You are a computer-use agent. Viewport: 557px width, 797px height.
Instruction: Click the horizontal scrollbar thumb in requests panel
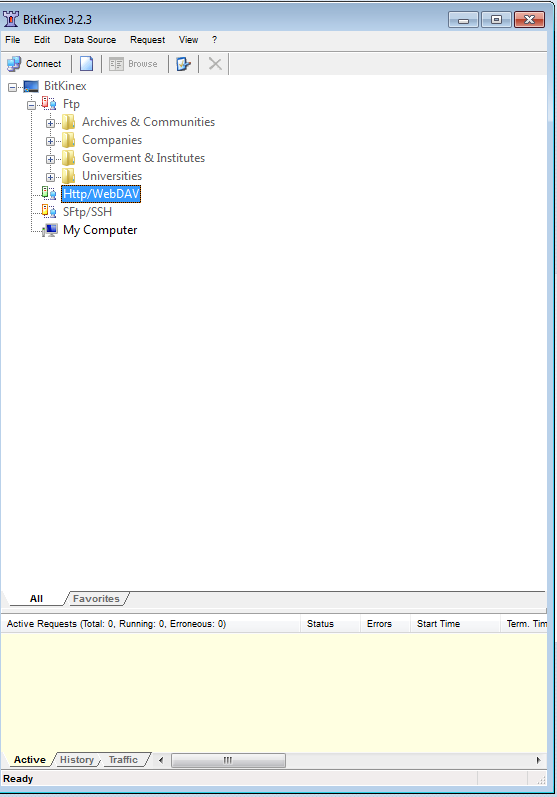pyautogui.click(x=228, y=760)
